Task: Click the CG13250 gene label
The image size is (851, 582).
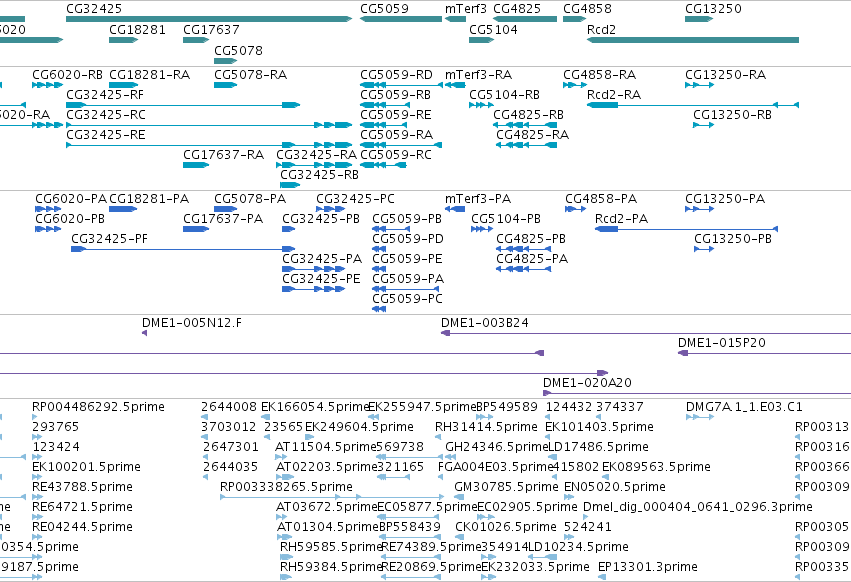Action: [713, 9]
